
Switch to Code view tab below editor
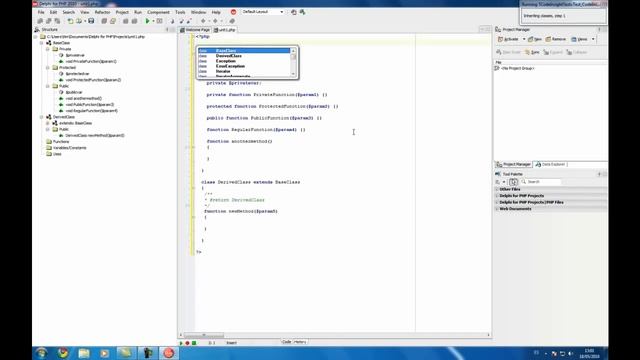(287, 342)
